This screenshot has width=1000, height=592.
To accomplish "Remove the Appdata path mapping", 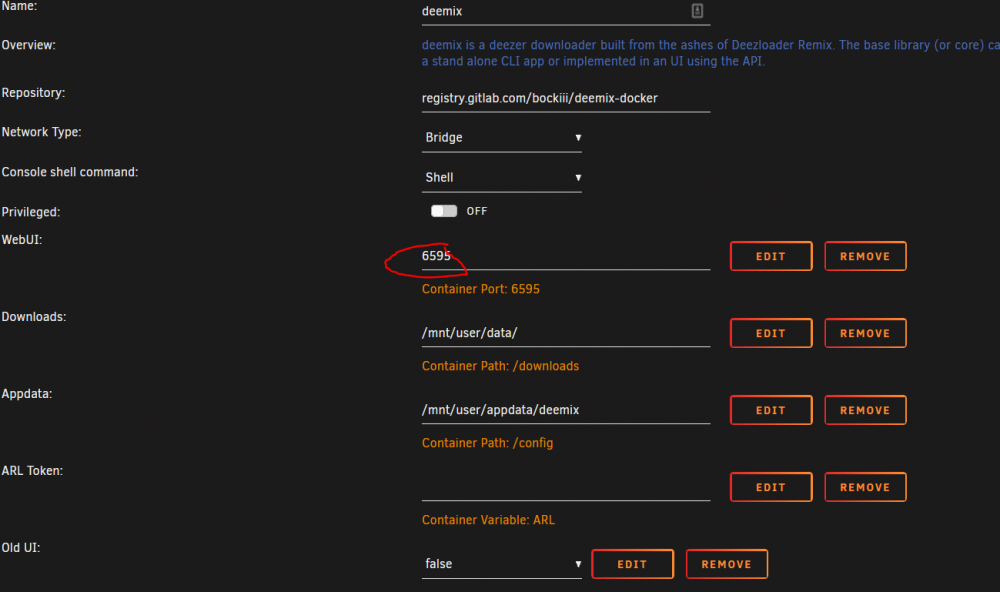I will pyautogui.click(x=865, y=410).
